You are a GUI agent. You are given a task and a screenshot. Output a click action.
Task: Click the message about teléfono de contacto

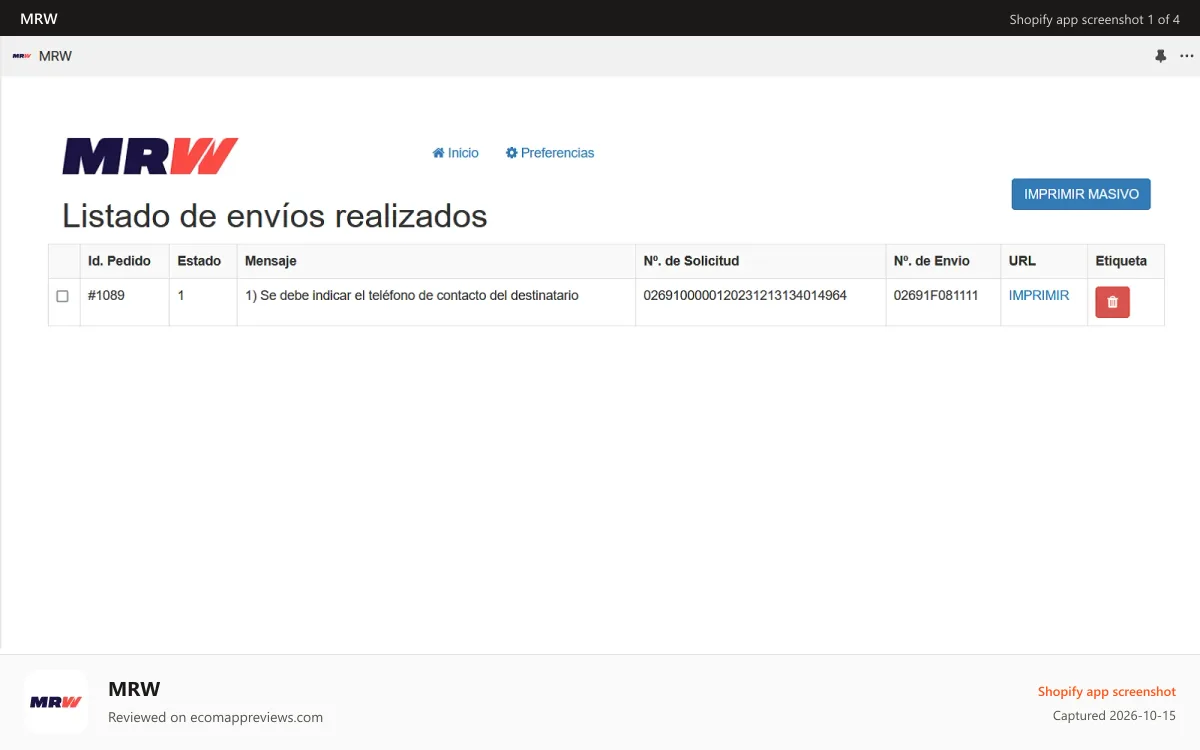click(412, 296)
